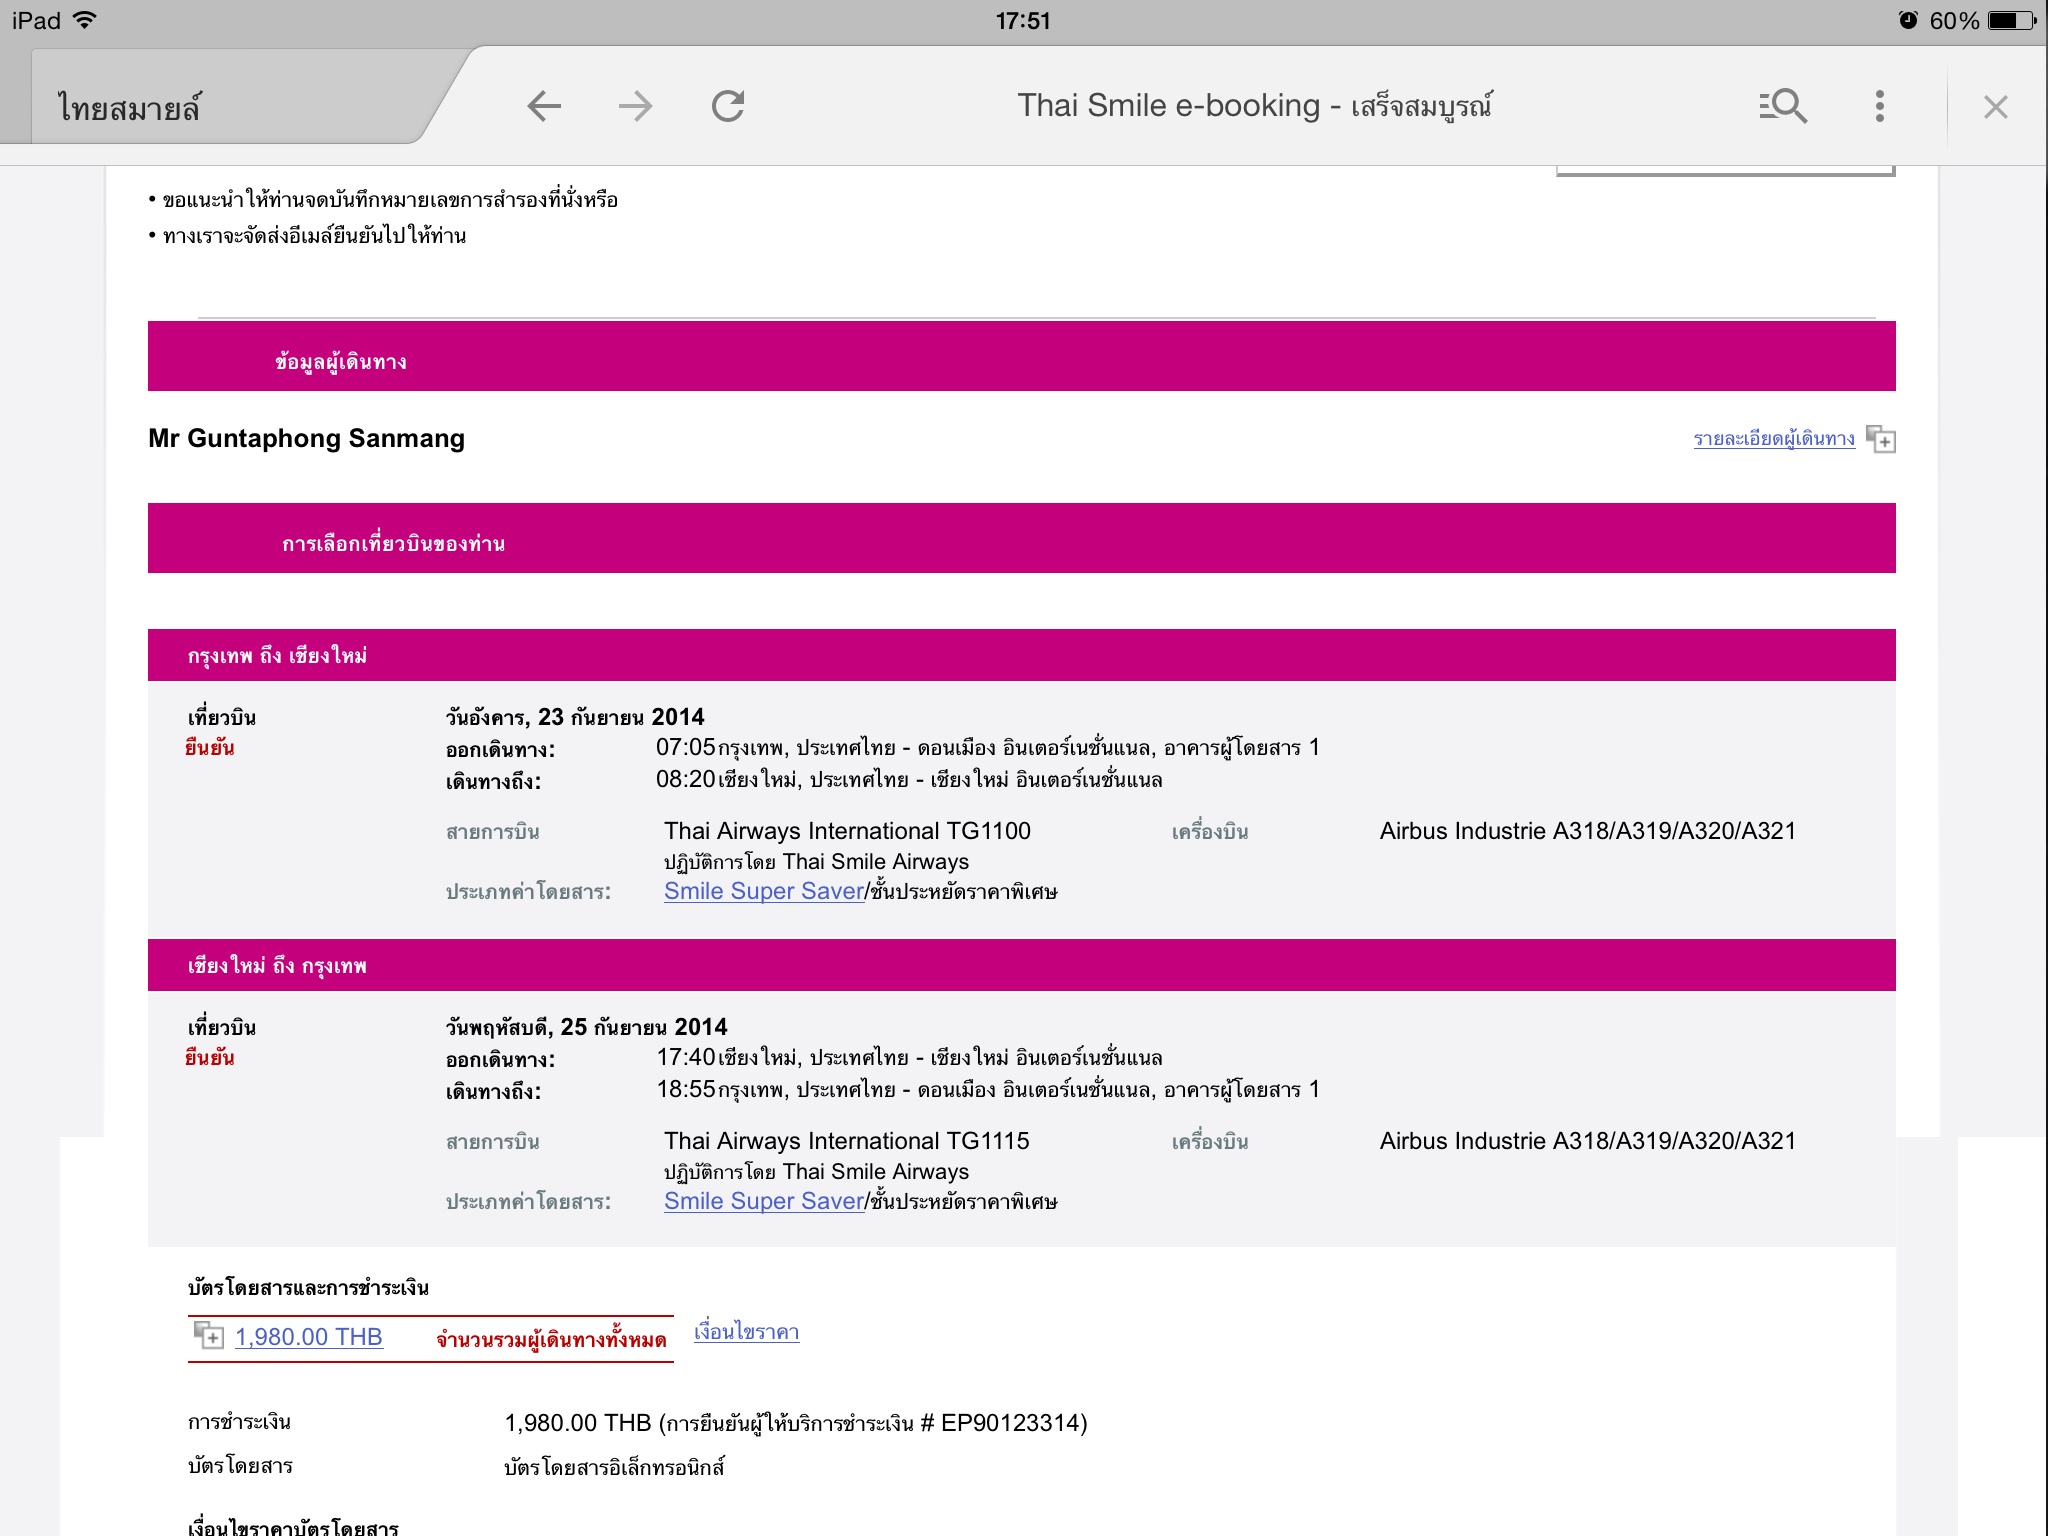Click passenger name Mr Guntaphong Sanmang
Viewport: 2048px width, 1536px height.
tap(307, 438)
